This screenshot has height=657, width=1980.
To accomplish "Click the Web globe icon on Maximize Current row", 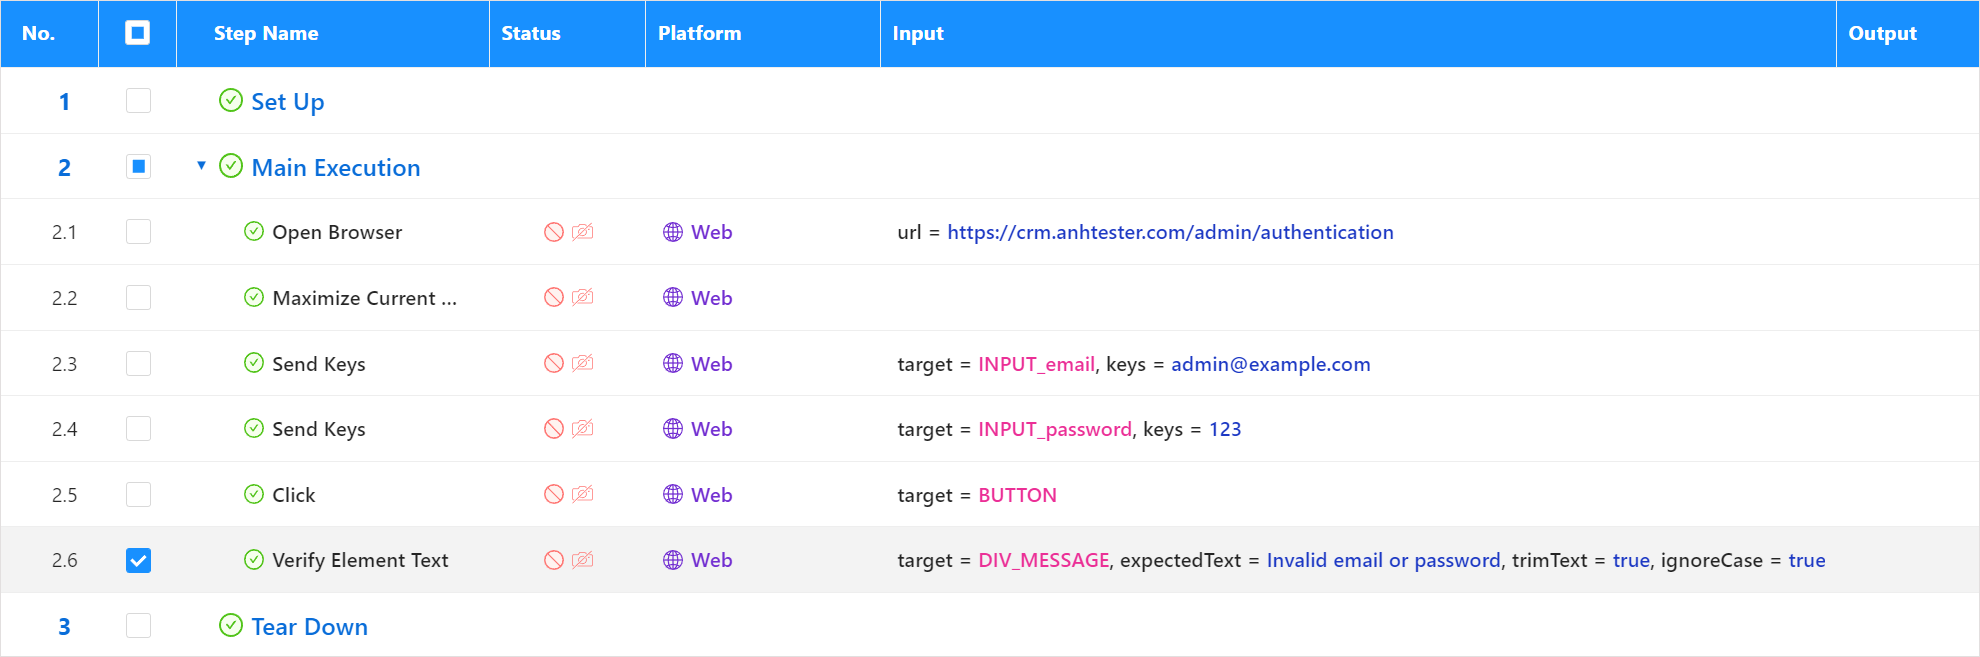I will [673, 297].
